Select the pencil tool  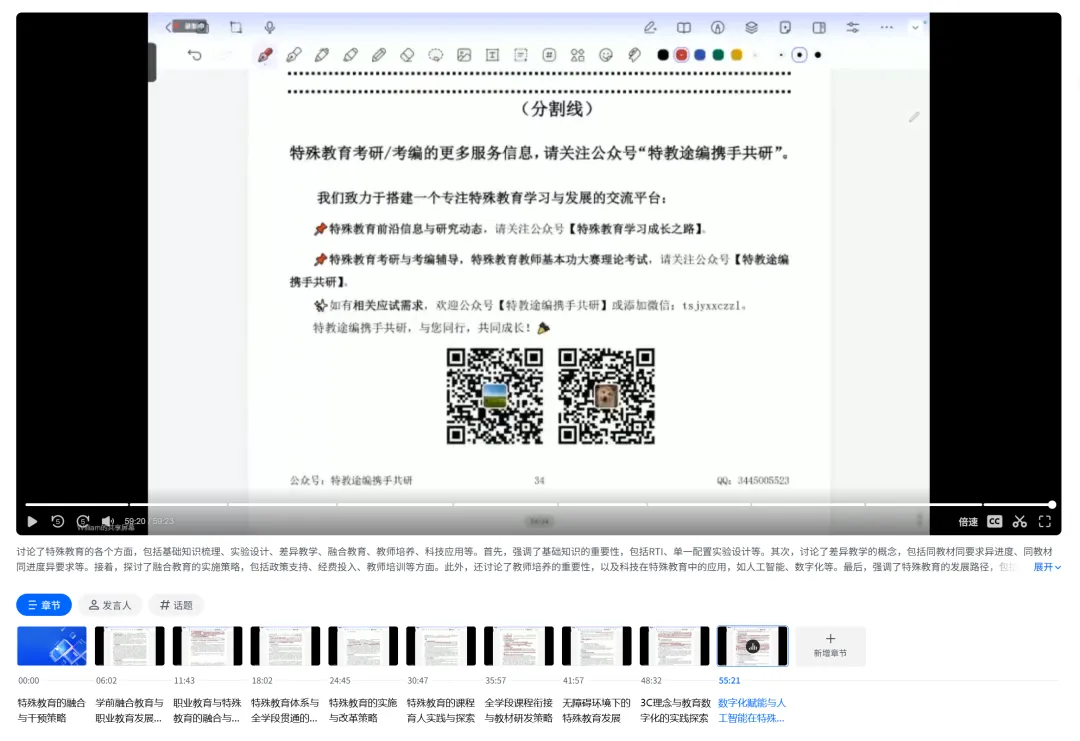point(379,55)
